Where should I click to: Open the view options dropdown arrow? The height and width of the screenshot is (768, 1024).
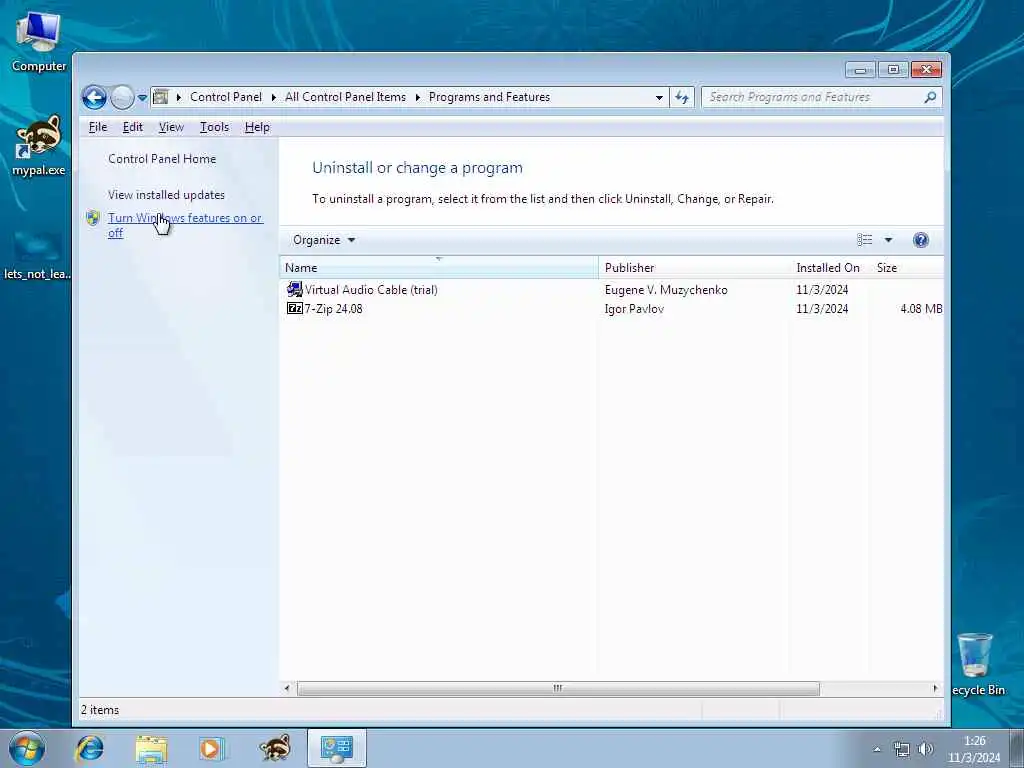pos(888,240)
